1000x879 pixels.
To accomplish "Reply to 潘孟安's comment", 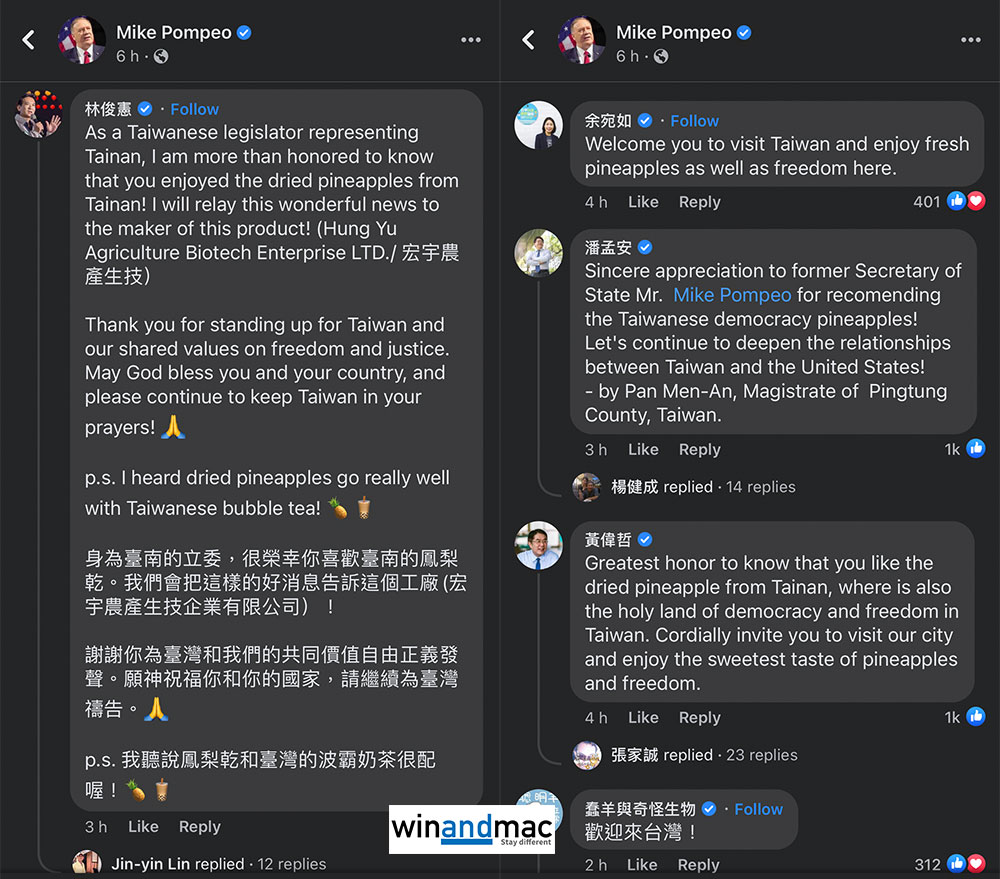I will click(x=700, y=450).
